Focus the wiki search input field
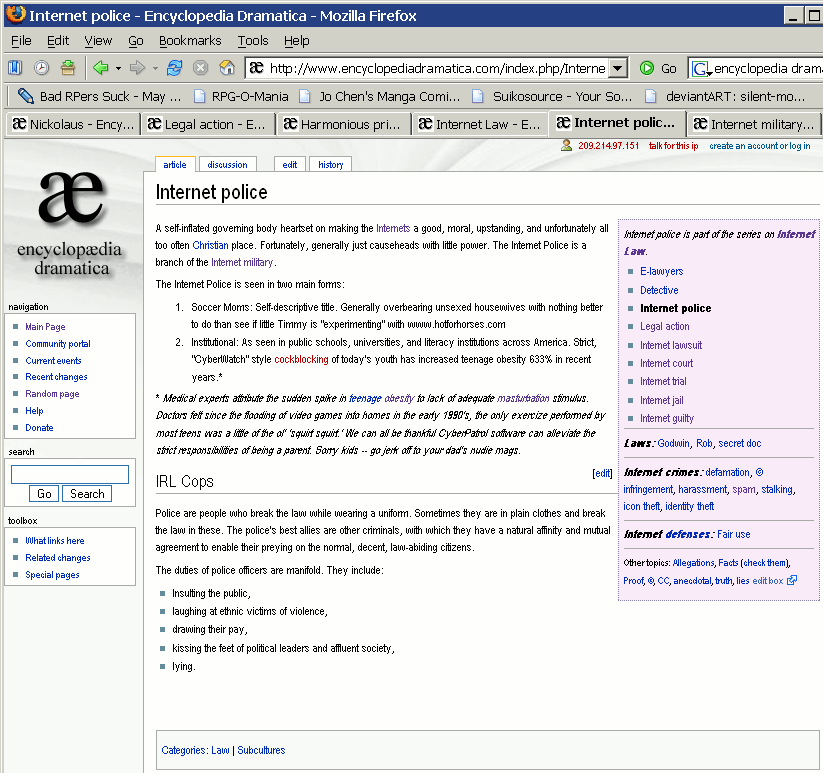Image resolution: width=823 pixels, height=773 pixels. [x=70, y=474]
